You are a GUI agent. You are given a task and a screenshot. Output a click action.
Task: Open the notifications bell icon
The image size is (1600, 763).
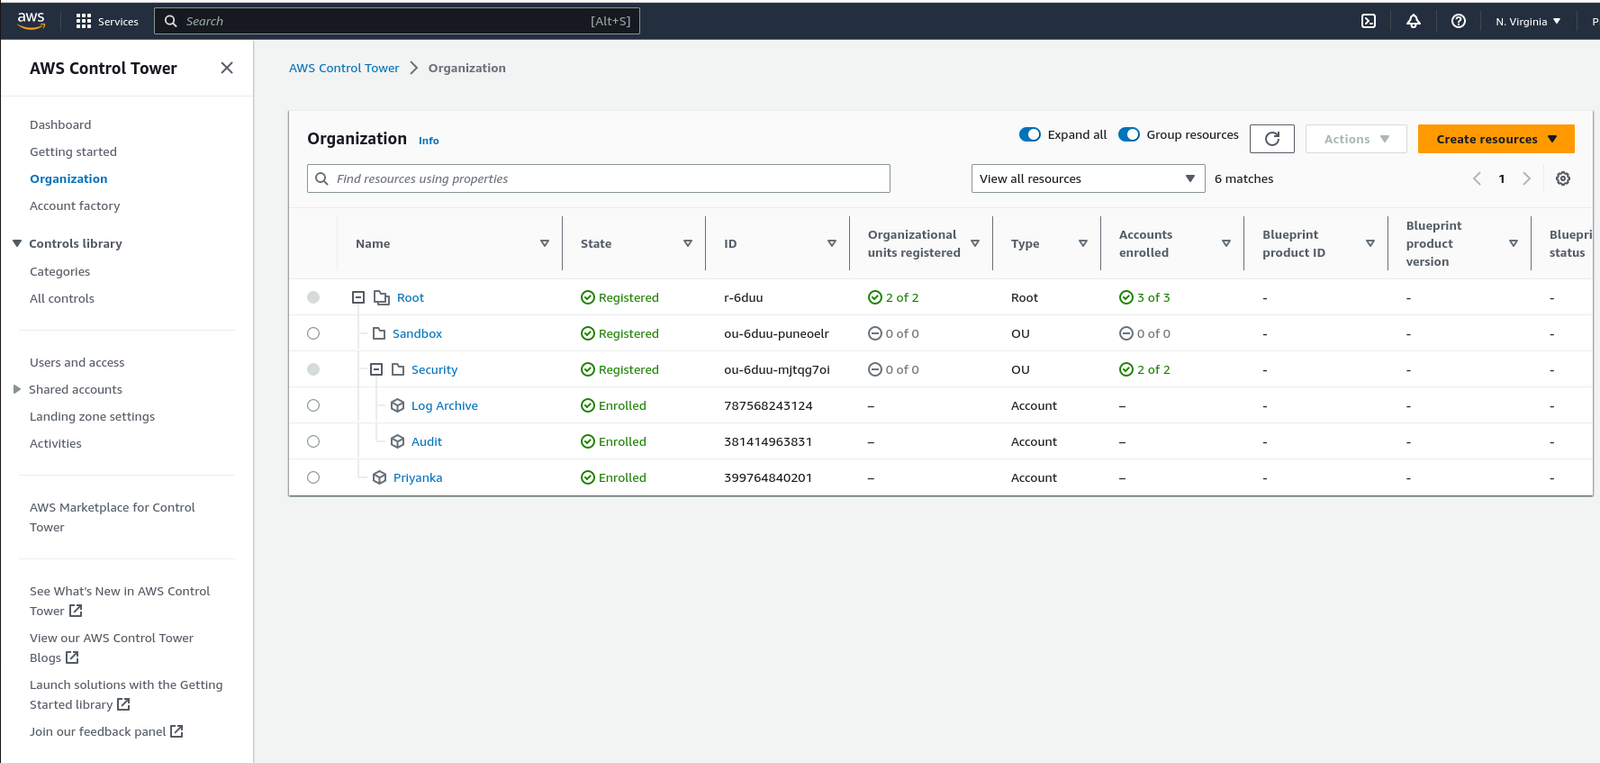(1413, 21)
